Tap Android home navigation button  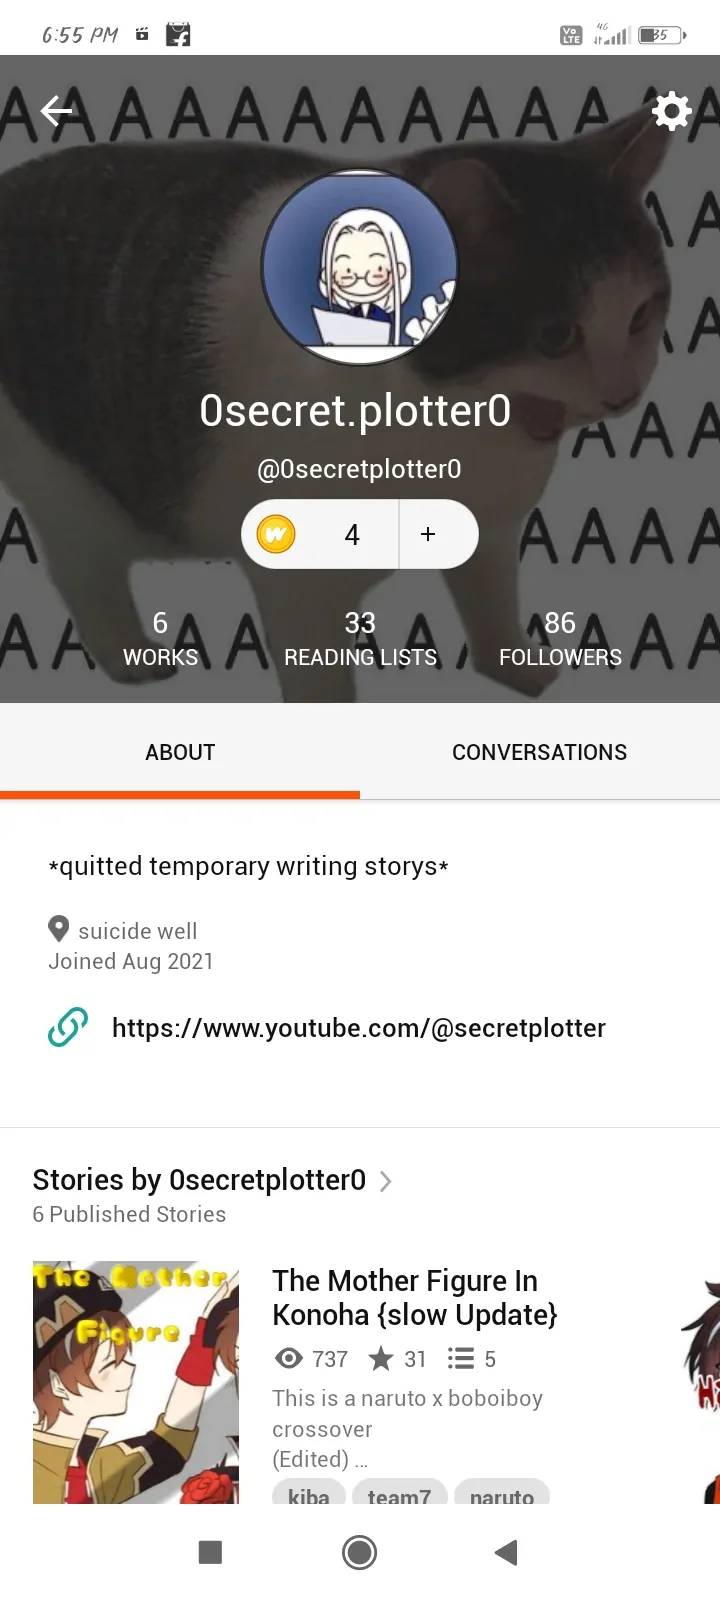[360, 1552]
